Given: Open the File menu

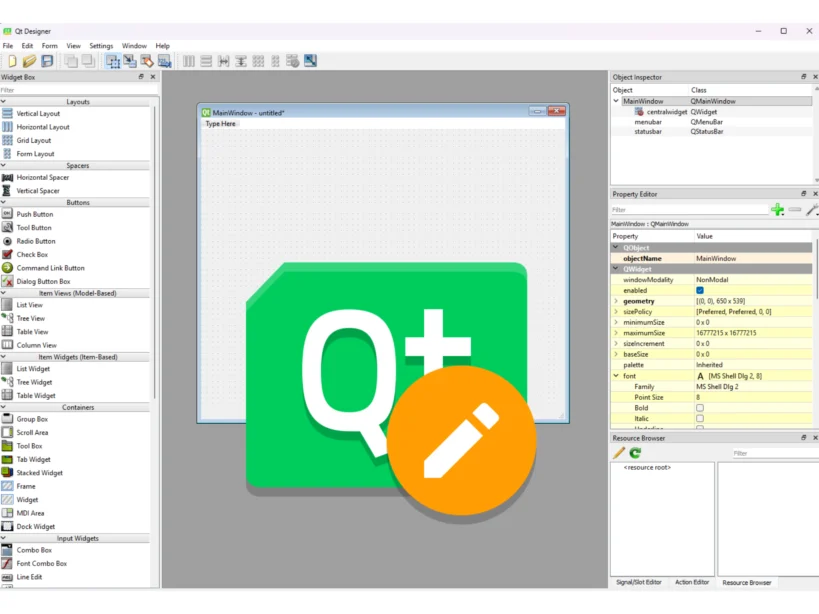Looking at the screenshot, I should click(x=8, y=46).
